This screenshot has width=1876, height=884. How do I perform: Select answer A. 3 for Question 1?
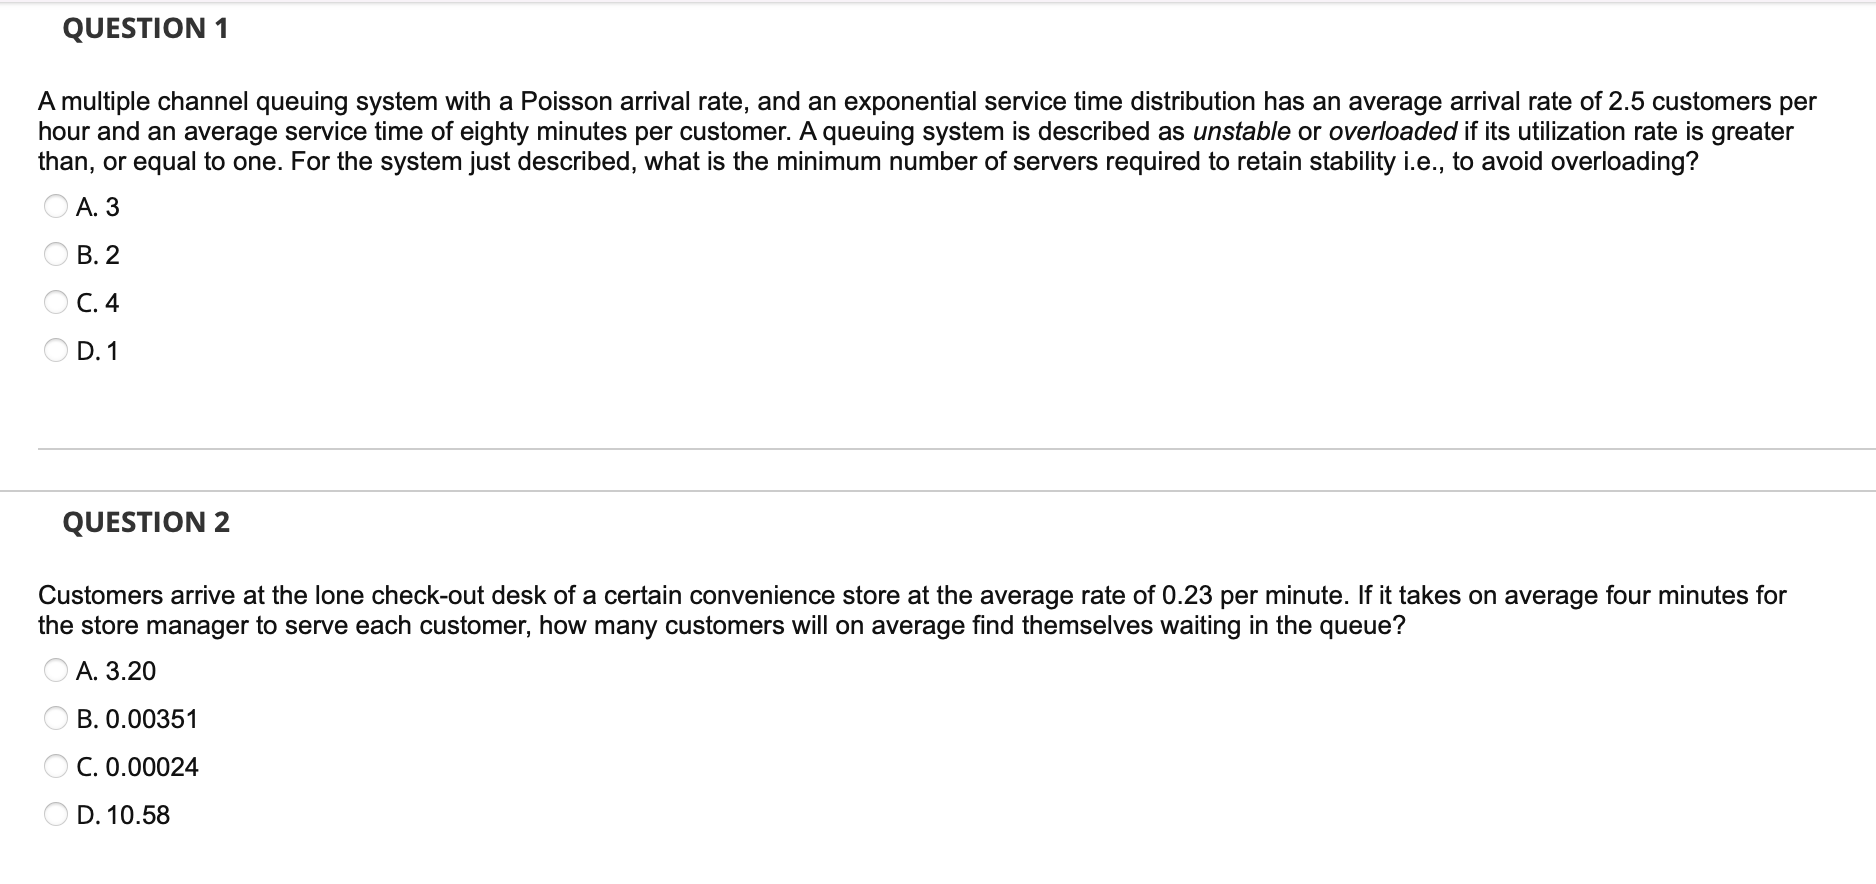[x=55, y=207]
